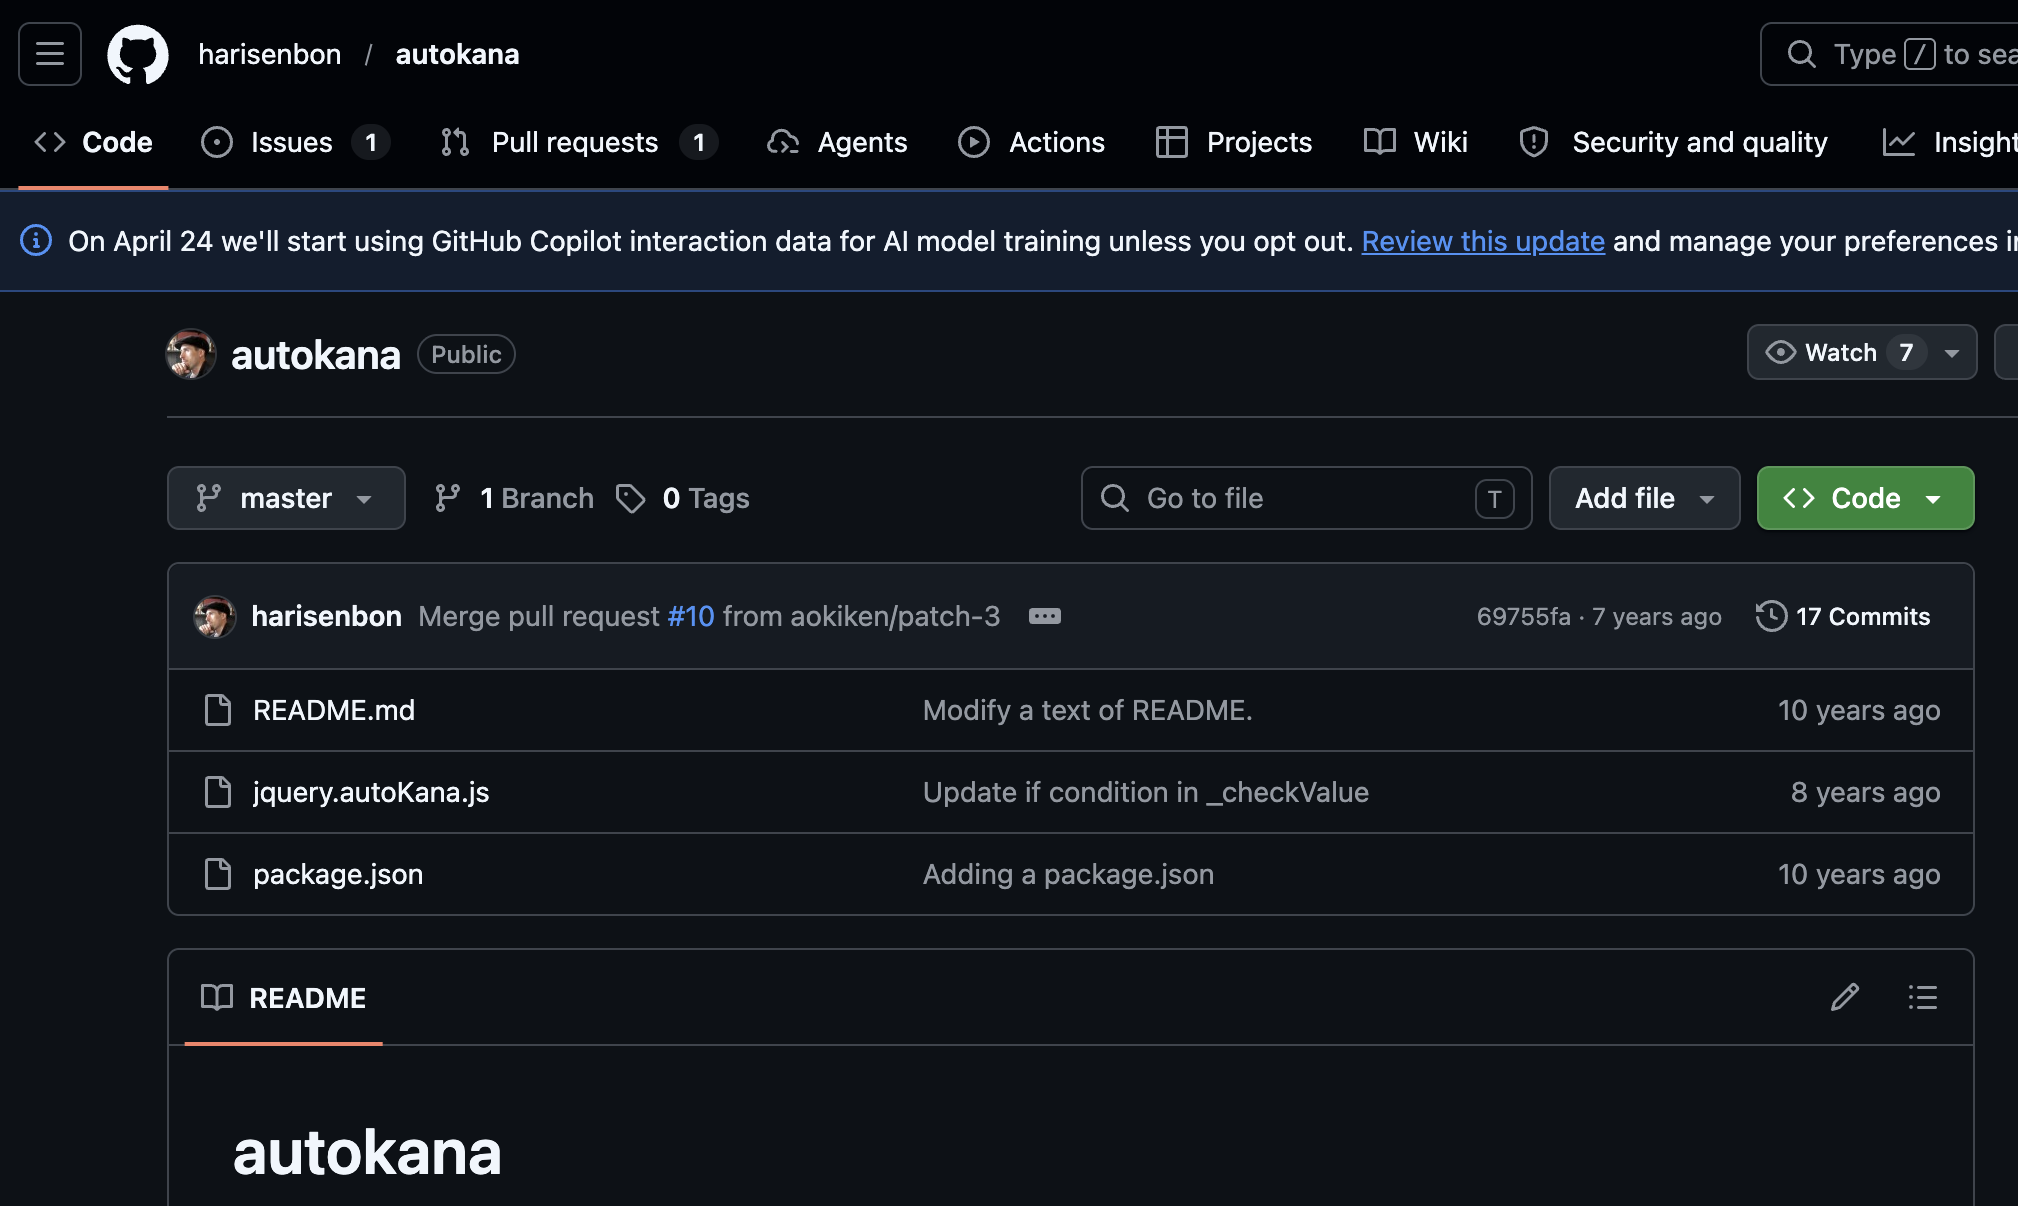Open harisenbon commit author link

[x=326, y=616]
